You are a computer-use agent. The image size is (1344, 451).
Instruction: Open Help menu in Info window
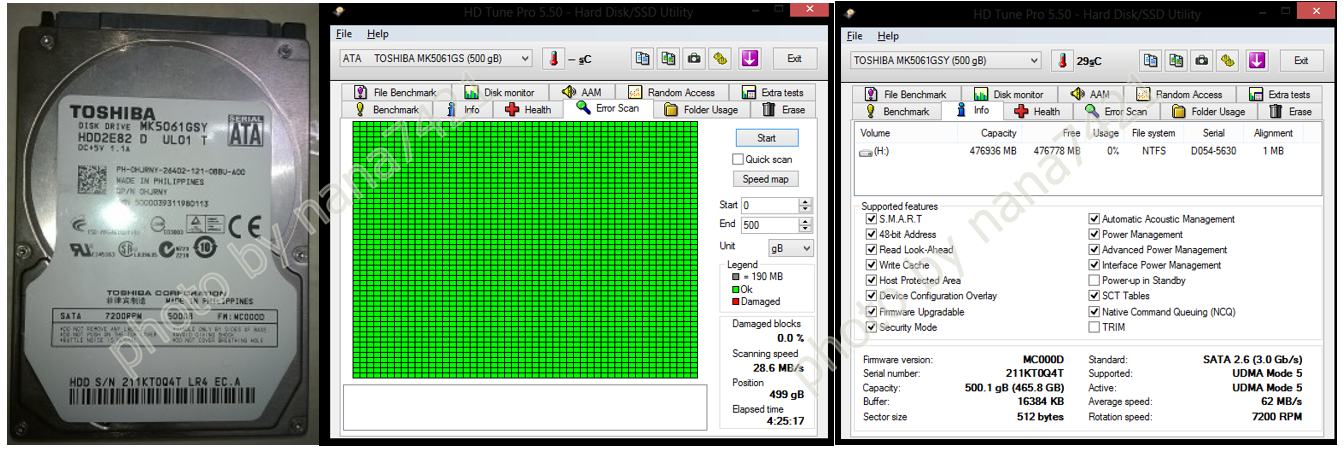pyautogui.click(x=888, y=36)
